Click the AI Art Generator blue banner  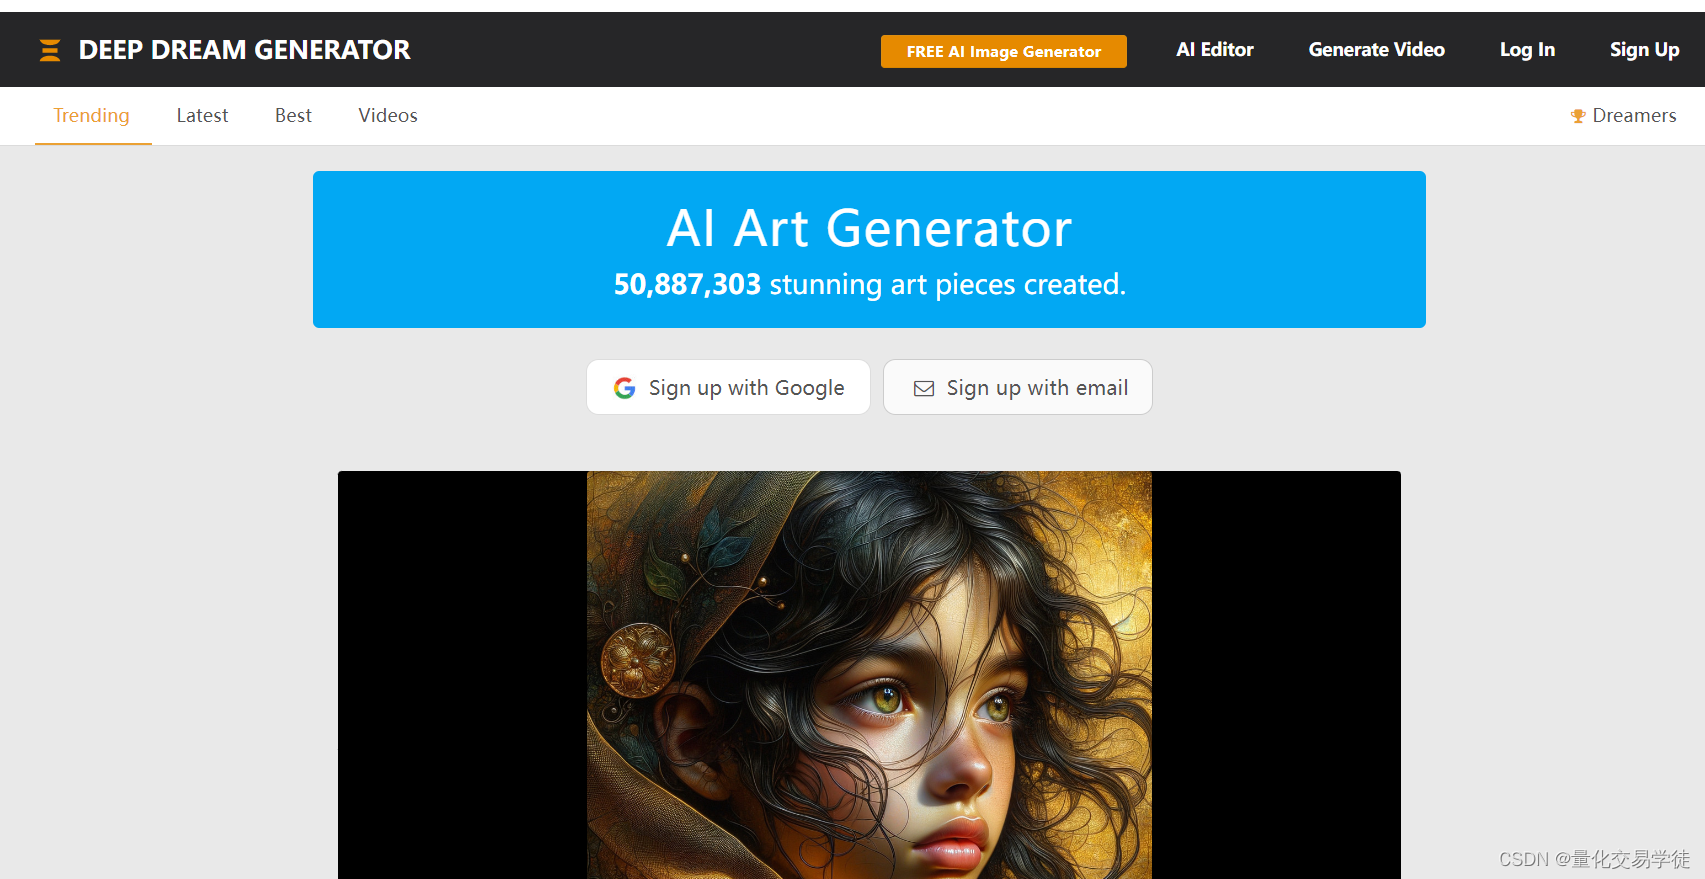869,249
